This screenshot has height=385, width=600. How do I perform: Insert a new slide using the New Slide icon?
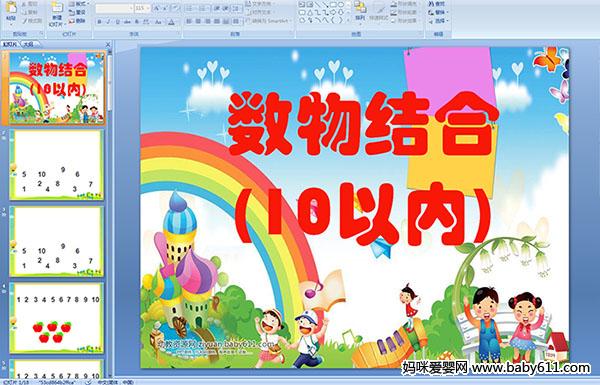tap(57, 8)
